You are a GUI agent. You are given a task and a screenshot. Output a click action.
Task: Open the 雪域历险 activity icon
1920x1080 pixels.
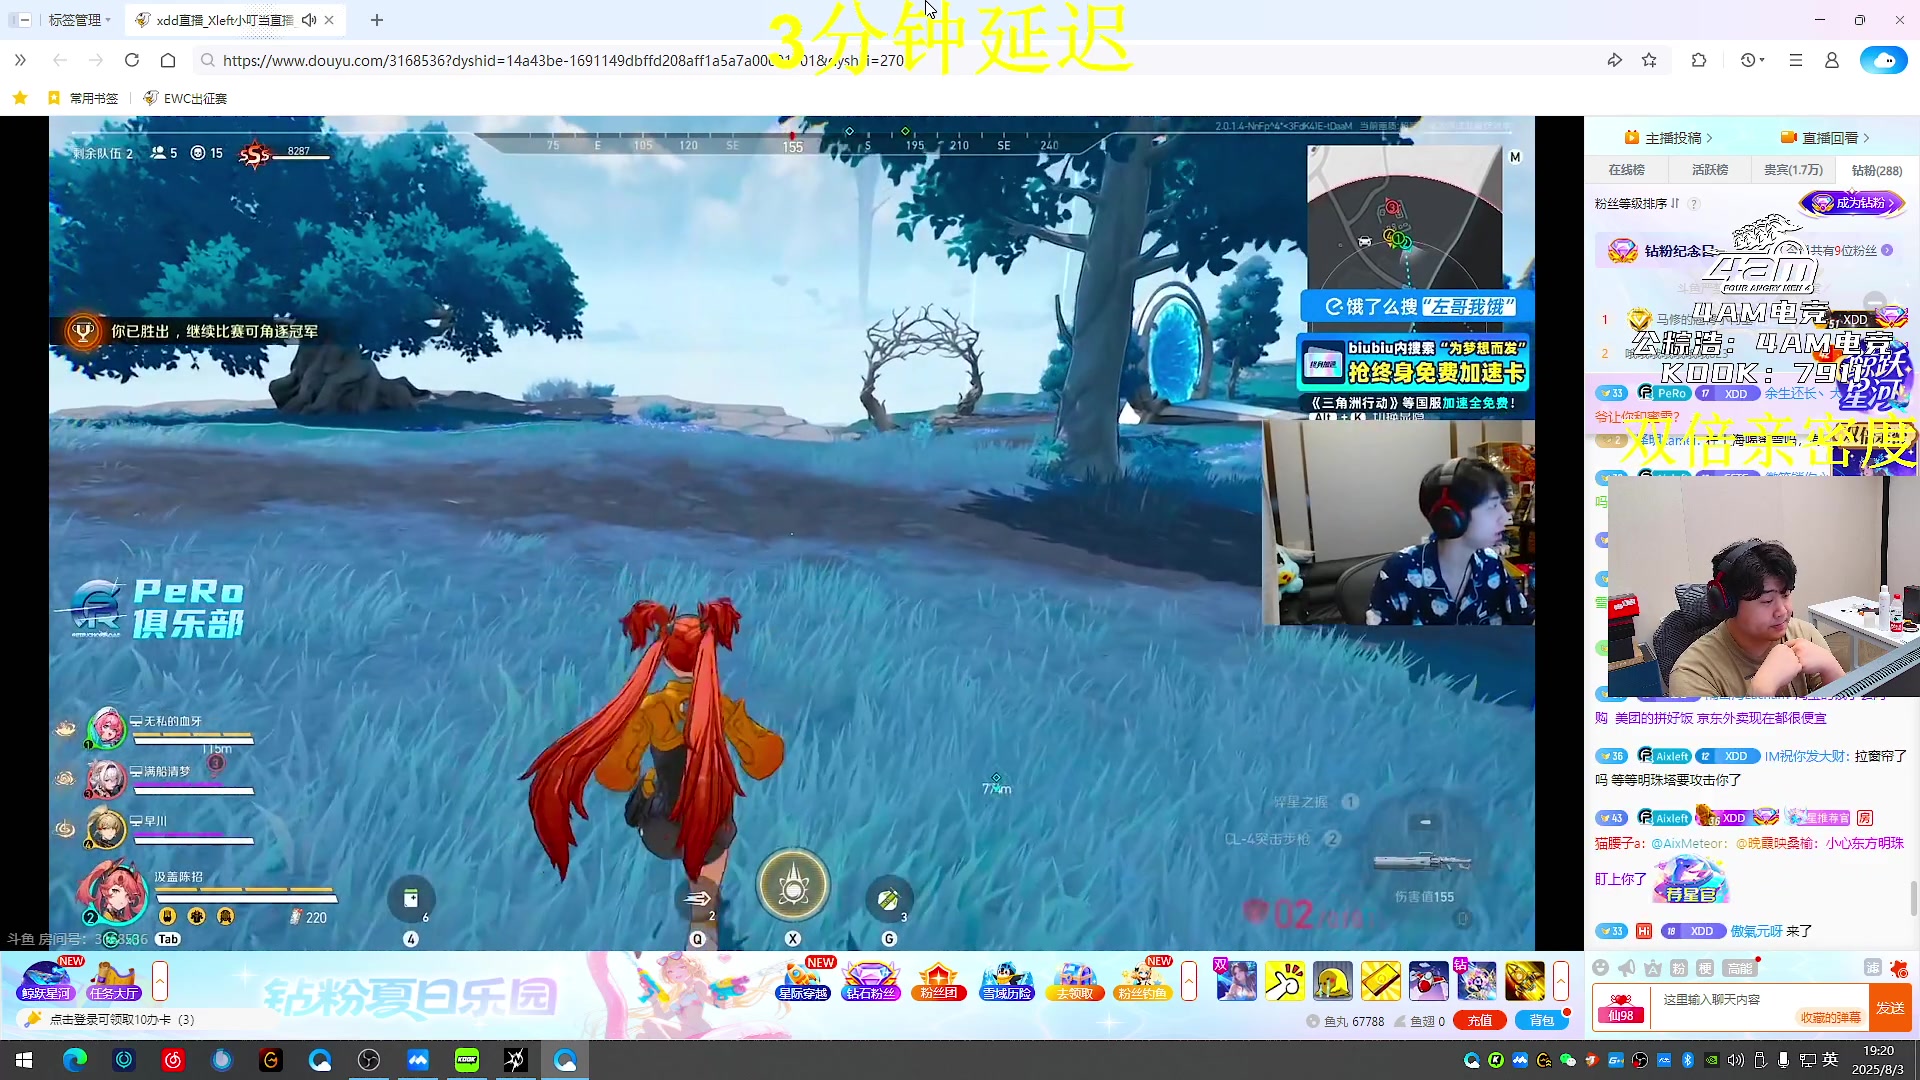click(x=1006, y=980)
